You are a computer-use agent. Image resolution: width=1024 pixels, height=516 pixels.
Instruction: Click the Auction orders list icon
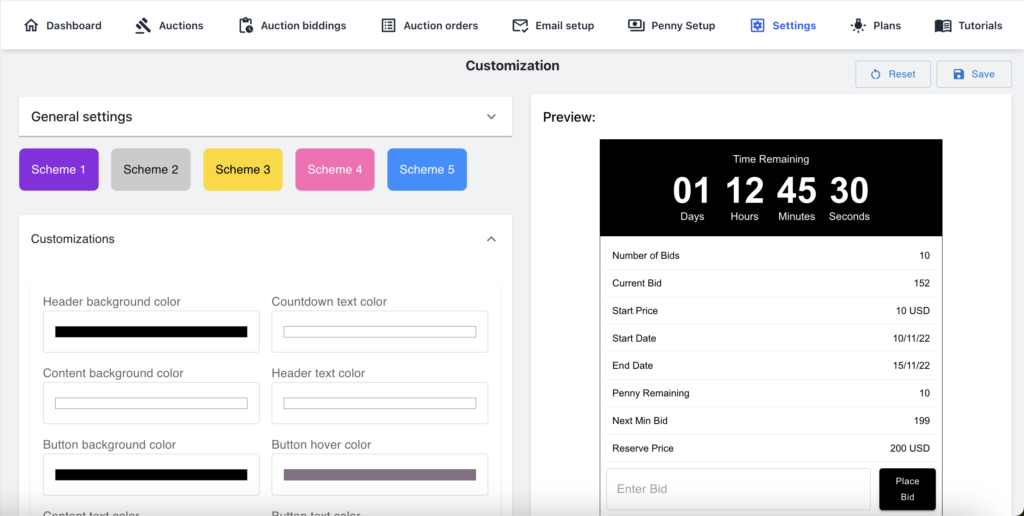pyautogui.click(x=389, y=25)
